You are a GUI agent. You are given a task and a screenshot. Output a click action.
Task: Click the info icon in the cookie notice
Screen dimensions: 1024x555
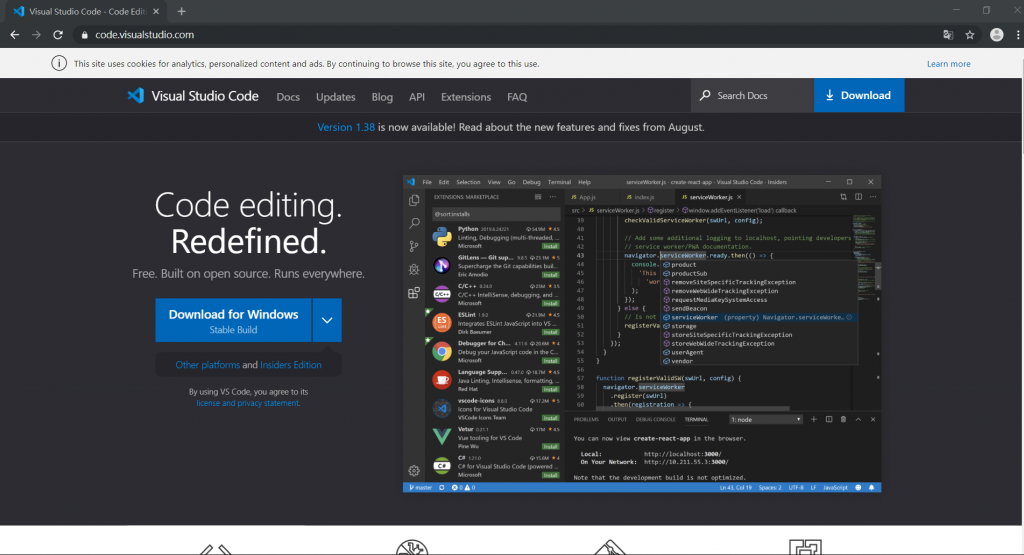(x=59, y=63)
